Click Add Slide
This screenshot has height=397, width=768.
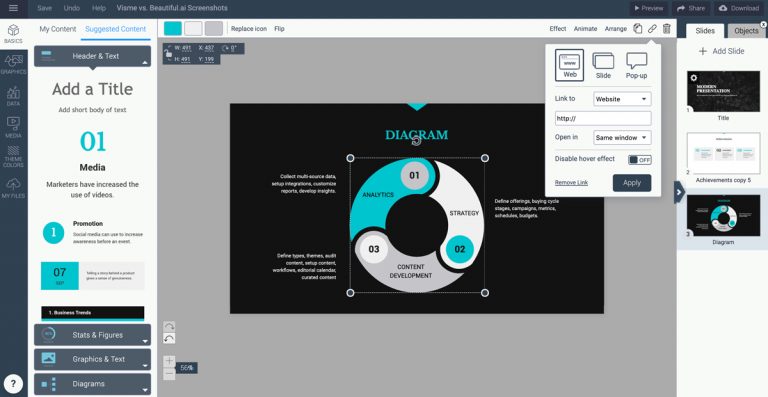pos(721,51)
